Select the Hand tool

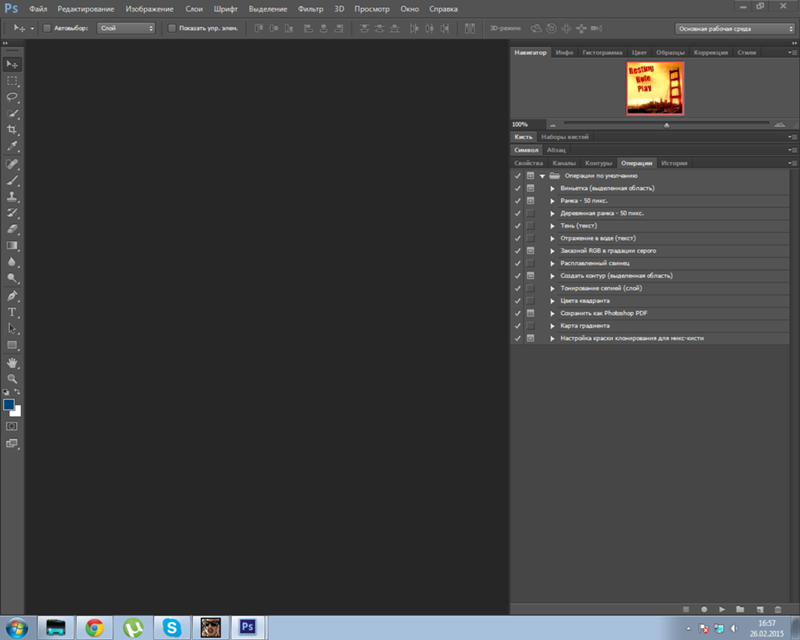click(x=13, y=363)
